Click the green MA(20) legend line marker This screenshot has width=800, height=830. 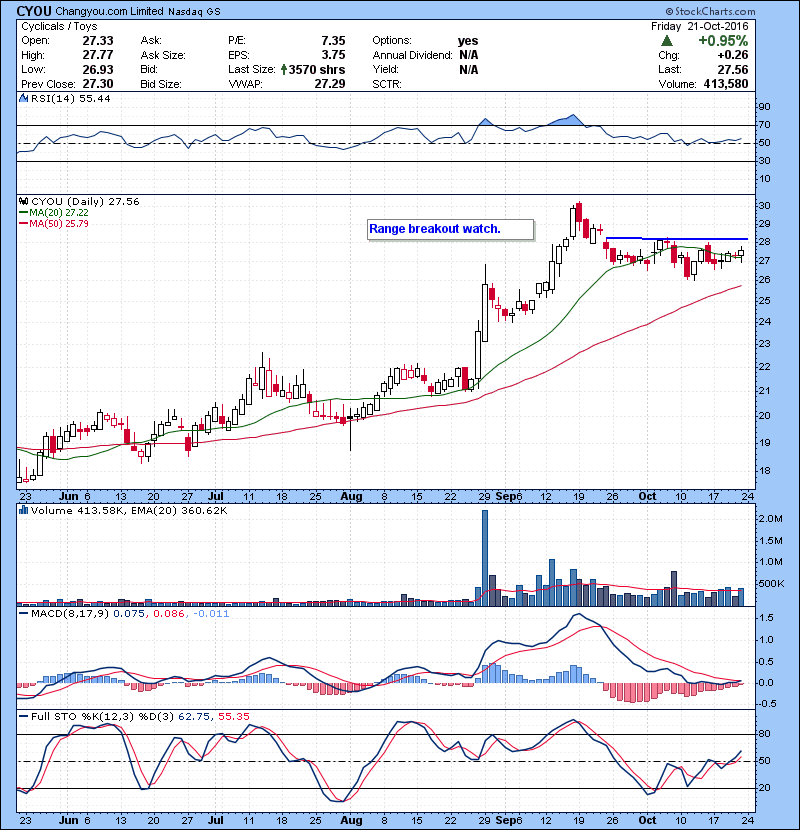click(x=23, y=213)
